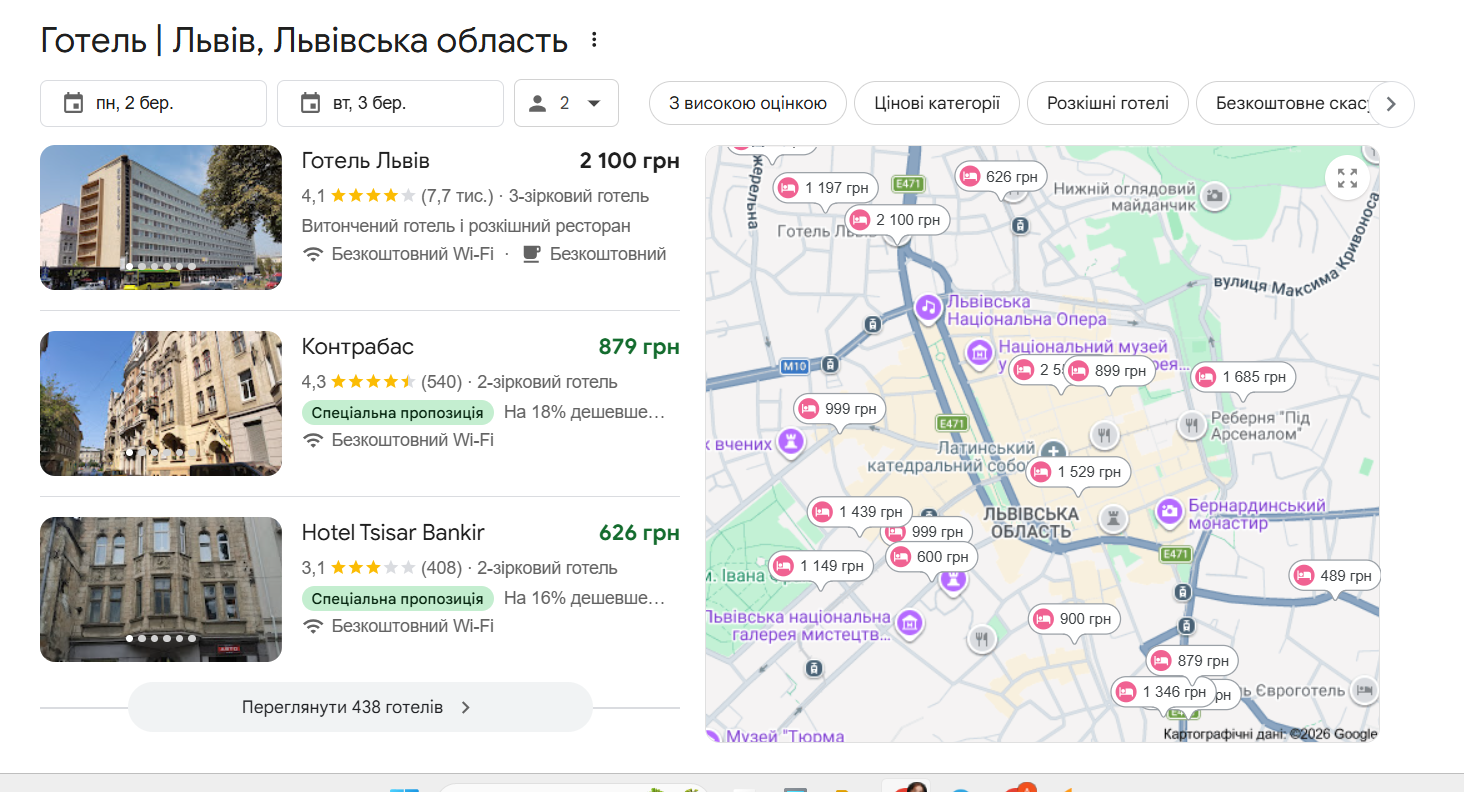Click the "На 16% дешевше" deal text
The image size is (1464, 792).
[584, 598]
